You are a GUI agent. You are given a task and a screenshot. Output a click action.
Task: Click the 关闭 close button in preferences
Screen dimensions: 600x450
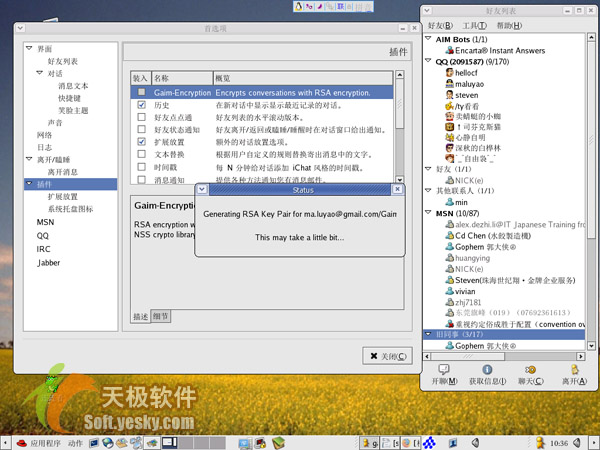(x=386, y=356)
